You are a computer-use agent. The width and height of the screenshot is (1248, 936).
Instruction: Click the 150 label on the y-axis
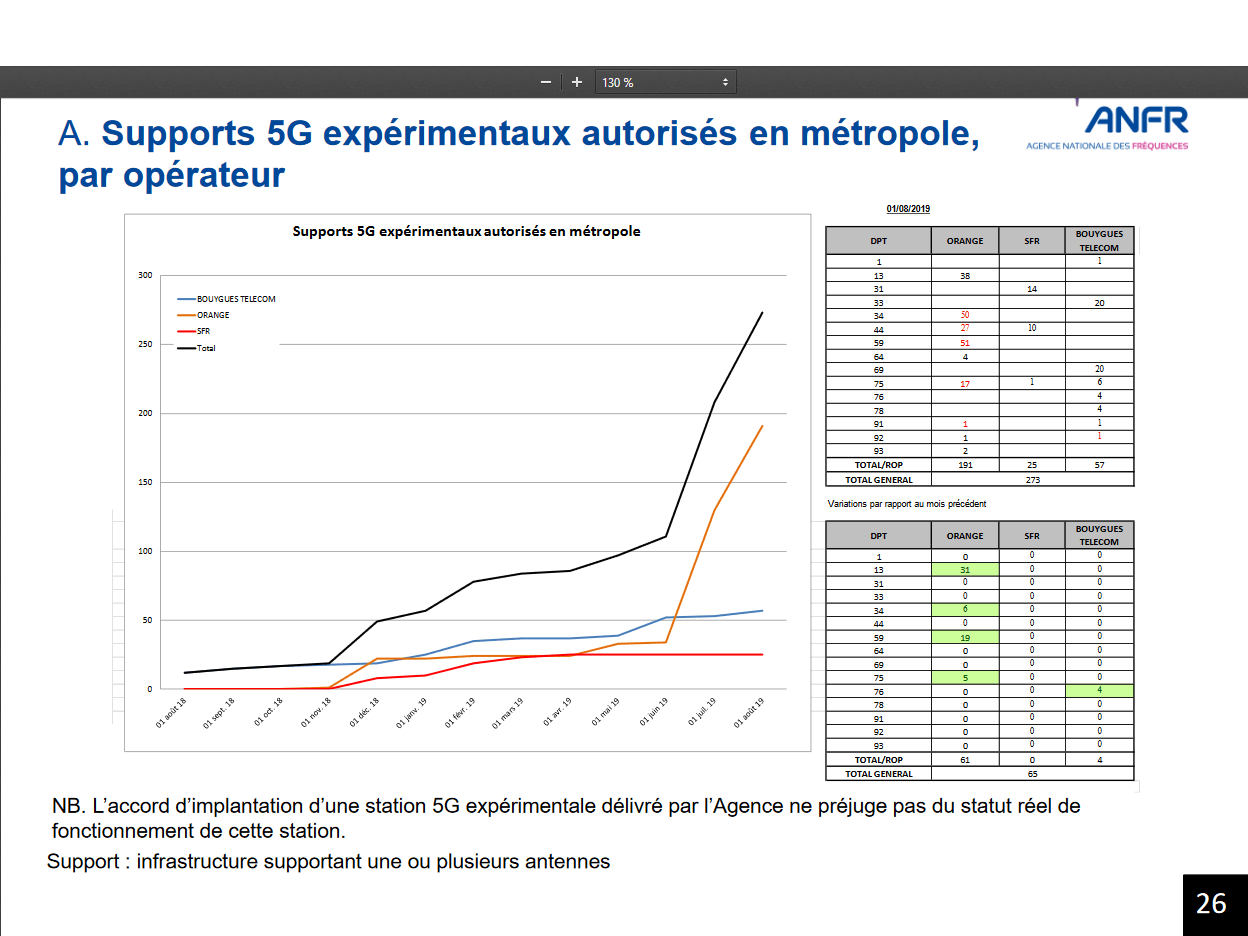point(146,482)
